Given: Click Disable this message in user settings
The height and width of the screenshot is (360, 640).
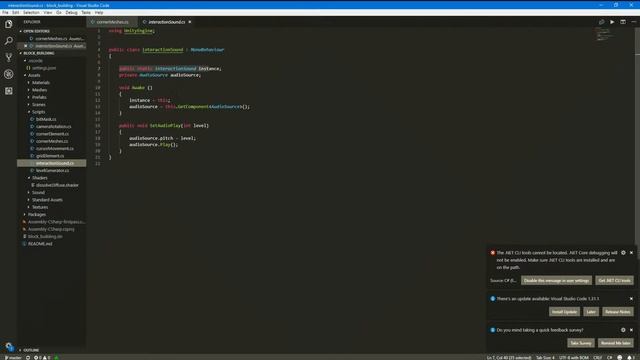Looking at the screenshot, I should 556,280.
